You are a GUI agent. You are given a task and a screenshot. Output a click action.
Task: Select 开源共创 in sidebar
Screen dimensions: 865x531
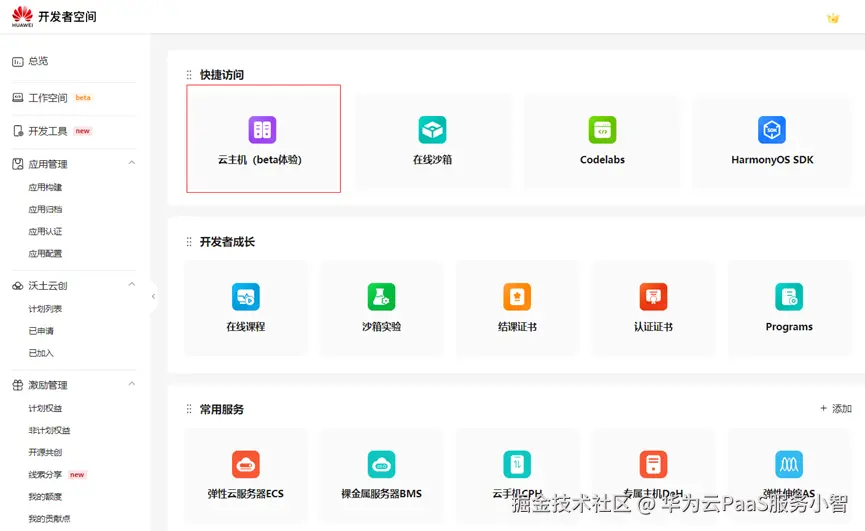point(45,452)
